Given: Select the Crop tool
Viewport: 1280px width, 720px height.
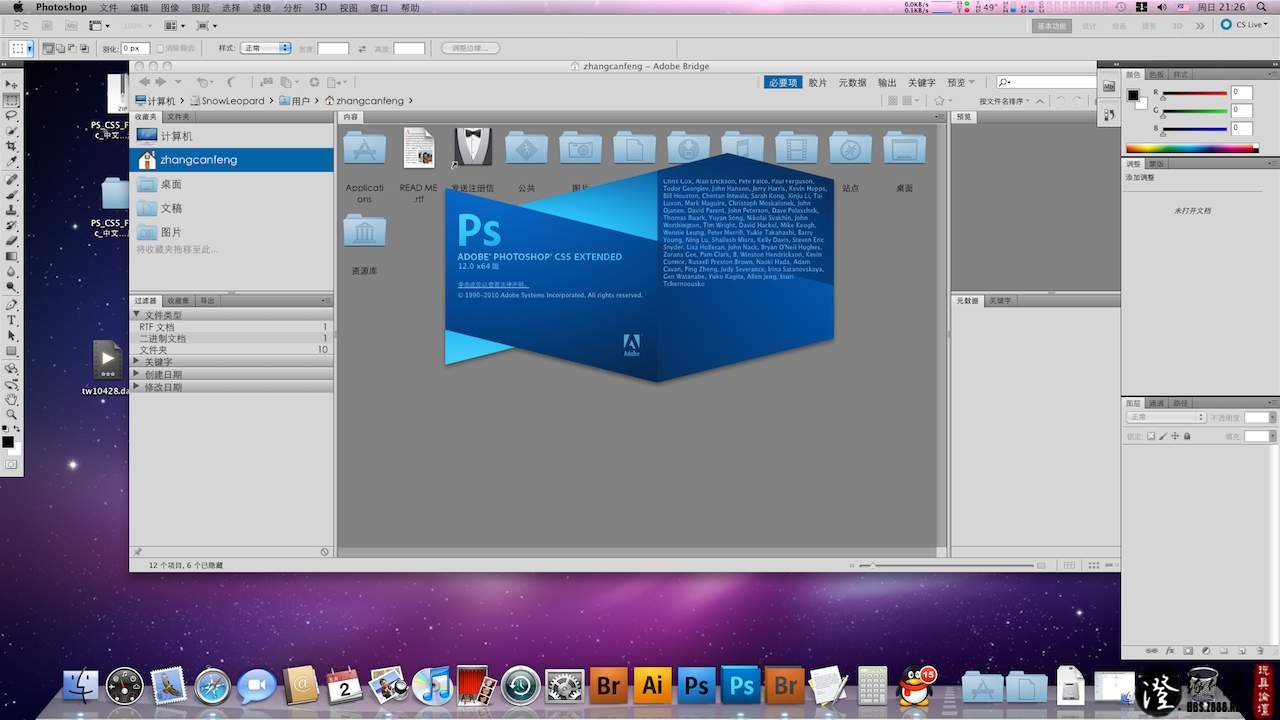Looking at the screenshot, I should pyautogui.click(x=12, y=146).
